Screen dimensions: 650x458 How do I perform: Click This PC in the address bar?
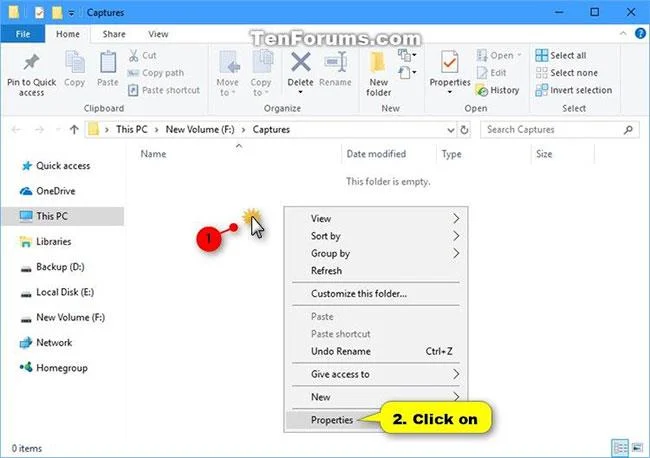click(x=132, y=130)
